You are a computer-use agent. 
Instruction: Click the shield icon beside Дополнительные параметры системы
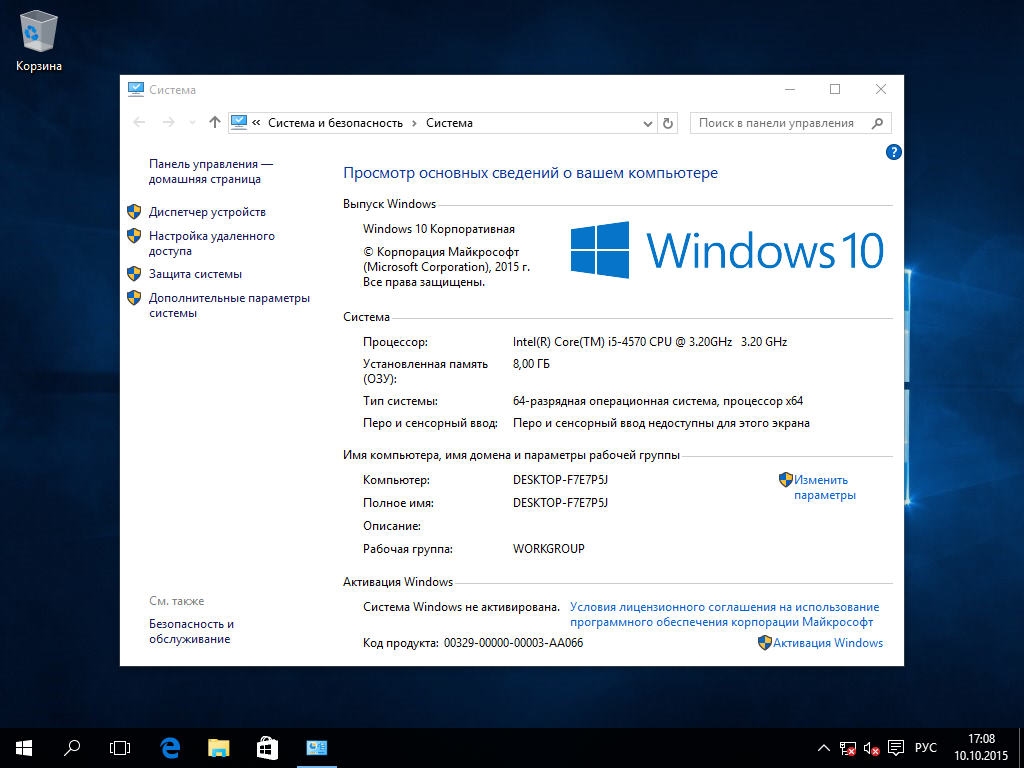134,298
